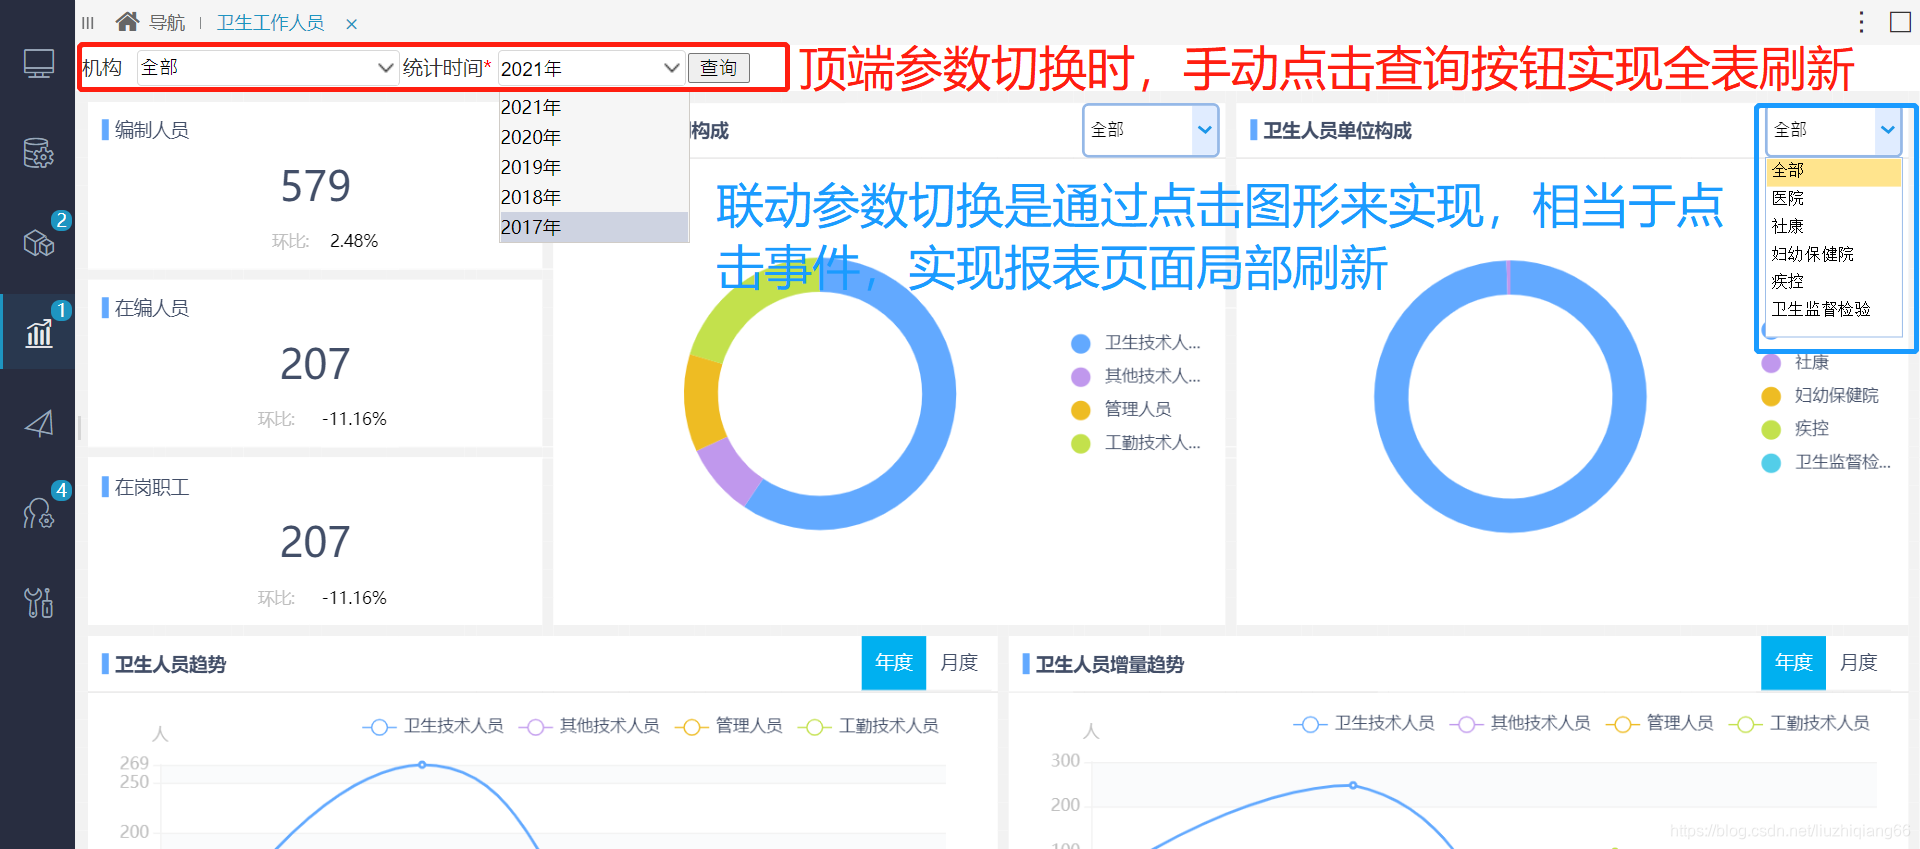Select 年度 tab in 卫生人员增量趋势 panel
This screenshot has width=1920, height=849.
click(x=1793, y=663)
